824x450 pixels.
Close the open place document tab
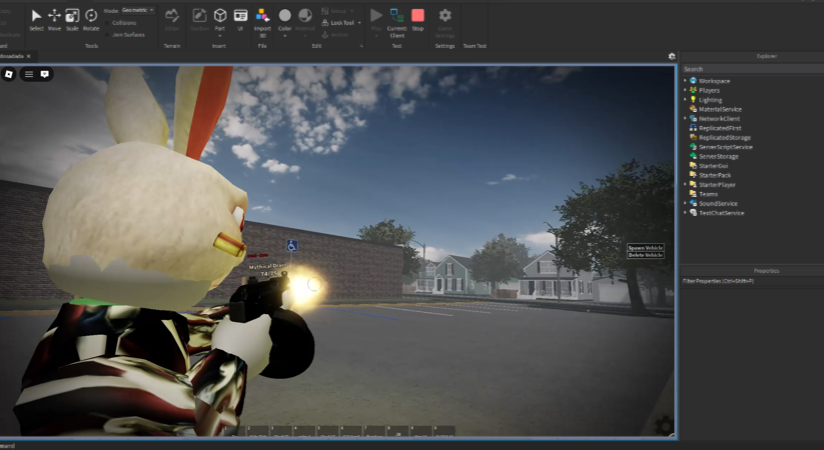(x=29, y=56)
